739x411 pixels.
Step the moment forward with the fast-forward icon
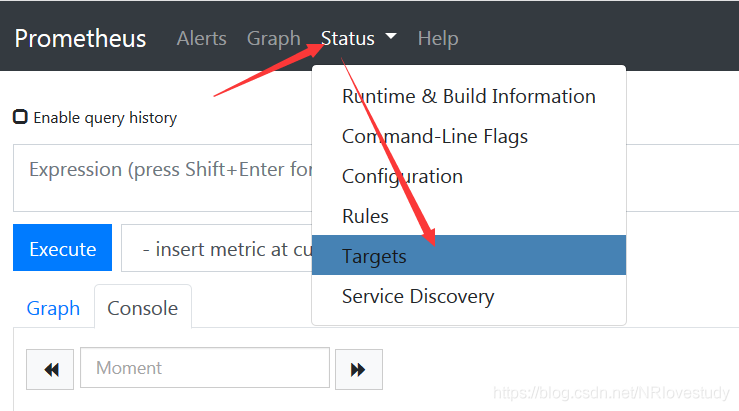[358, 369]
